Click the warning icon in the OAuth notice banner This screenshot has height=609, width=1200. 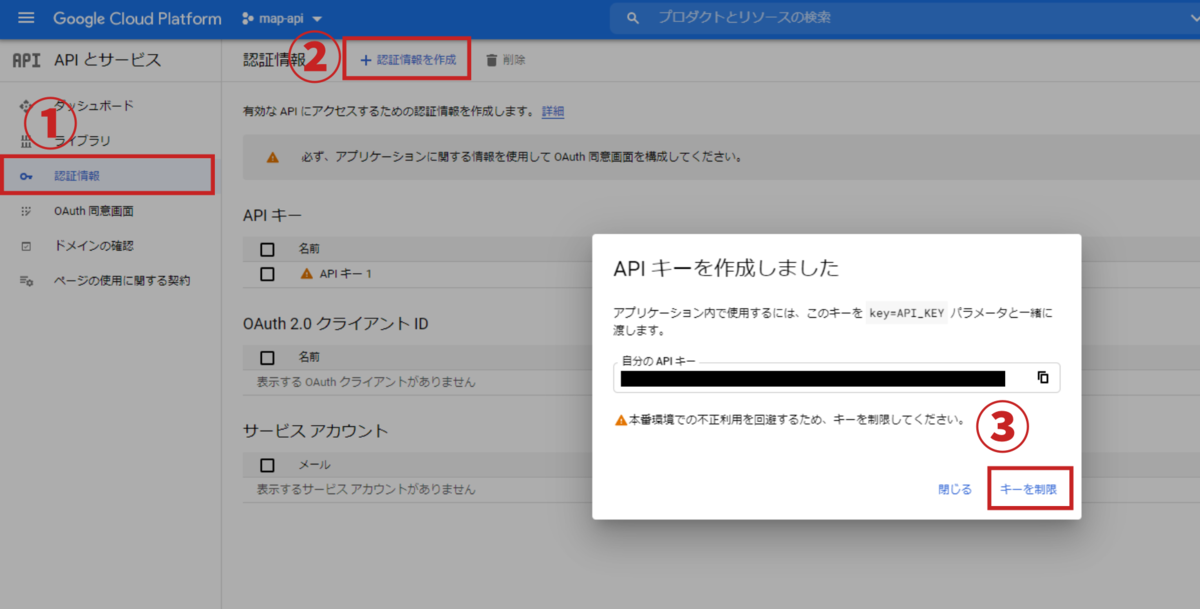click(x=272, y=157)
